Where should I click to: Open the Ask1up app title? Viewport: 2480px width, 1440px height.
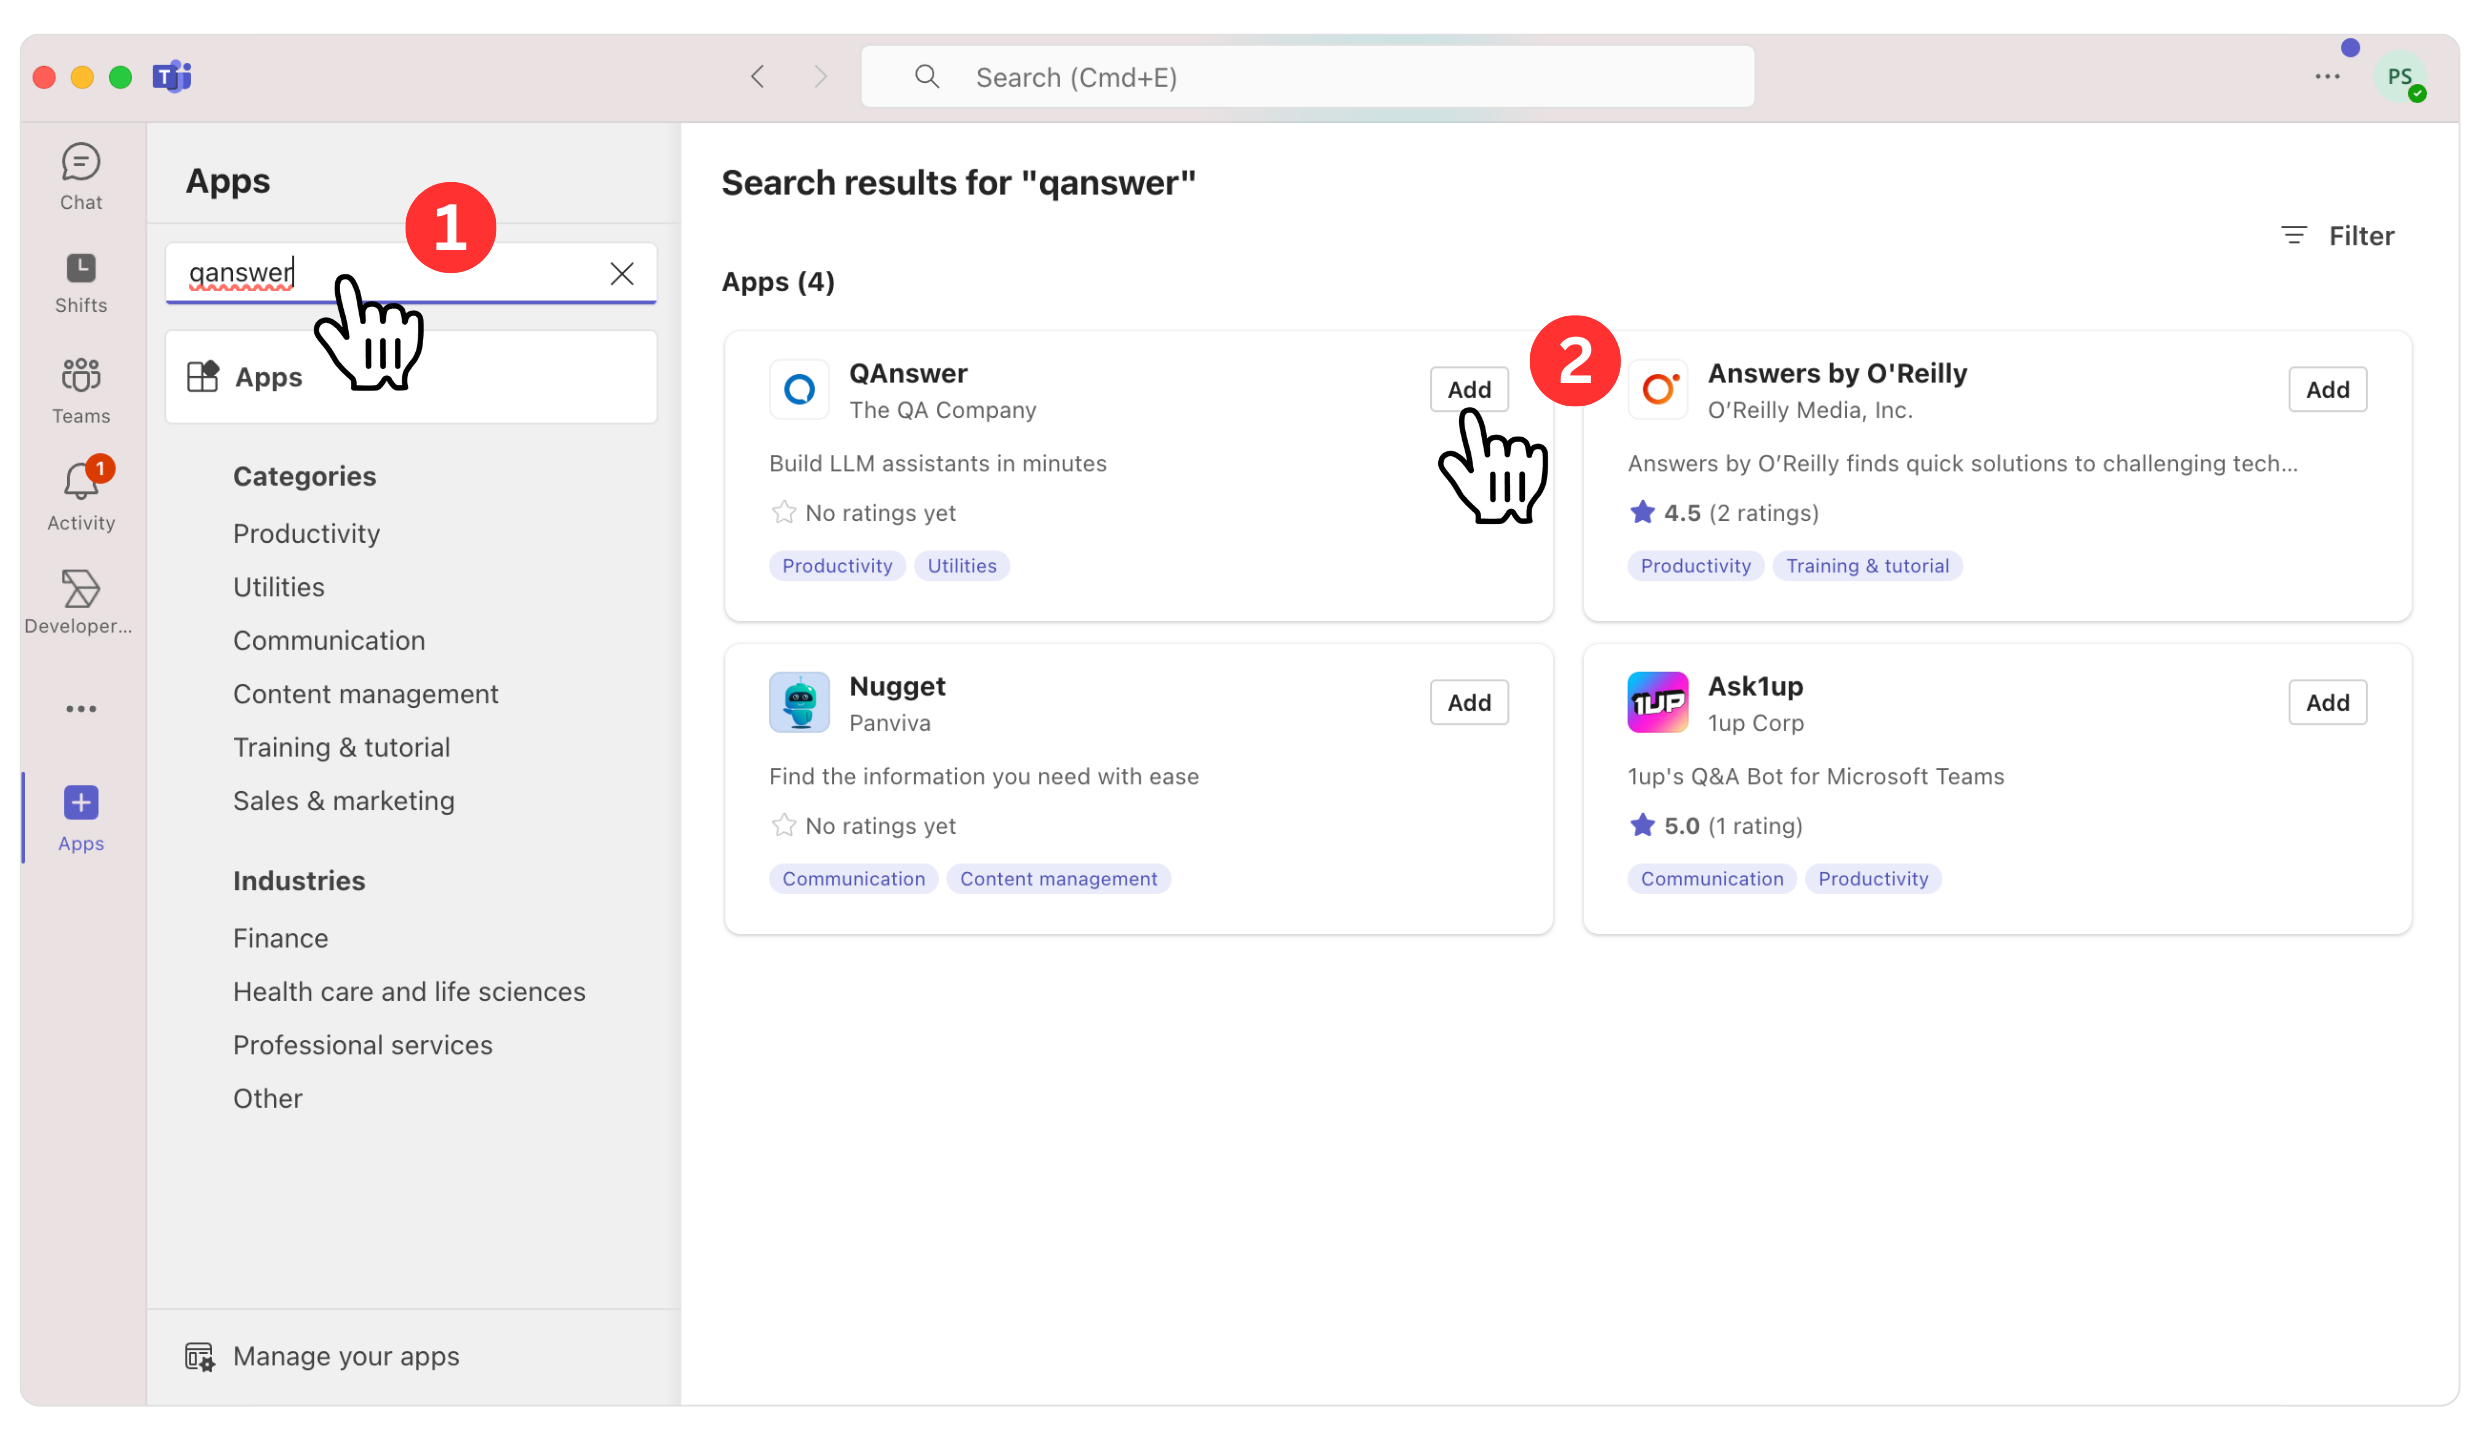[x=1755, y=686]
